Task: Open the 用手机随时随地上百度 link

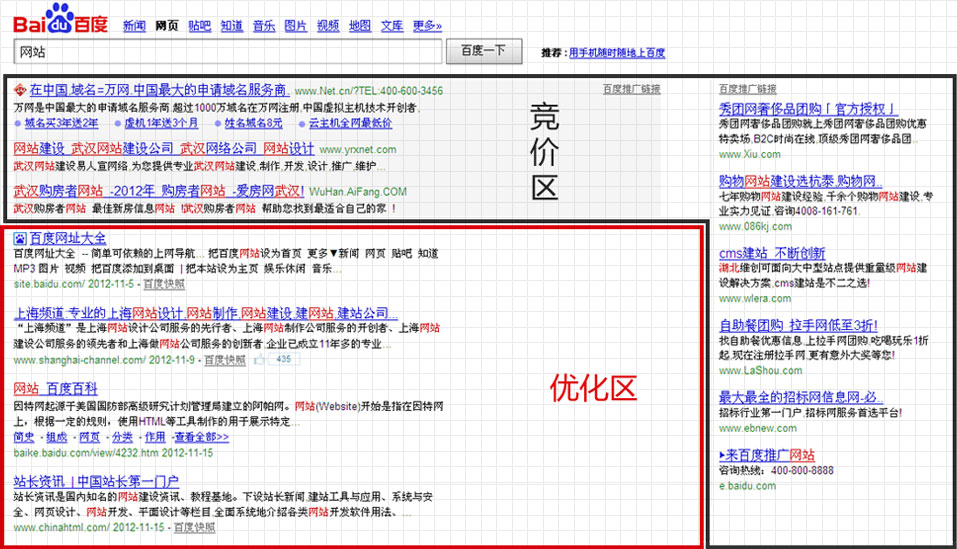Action: tap(617, 53)
